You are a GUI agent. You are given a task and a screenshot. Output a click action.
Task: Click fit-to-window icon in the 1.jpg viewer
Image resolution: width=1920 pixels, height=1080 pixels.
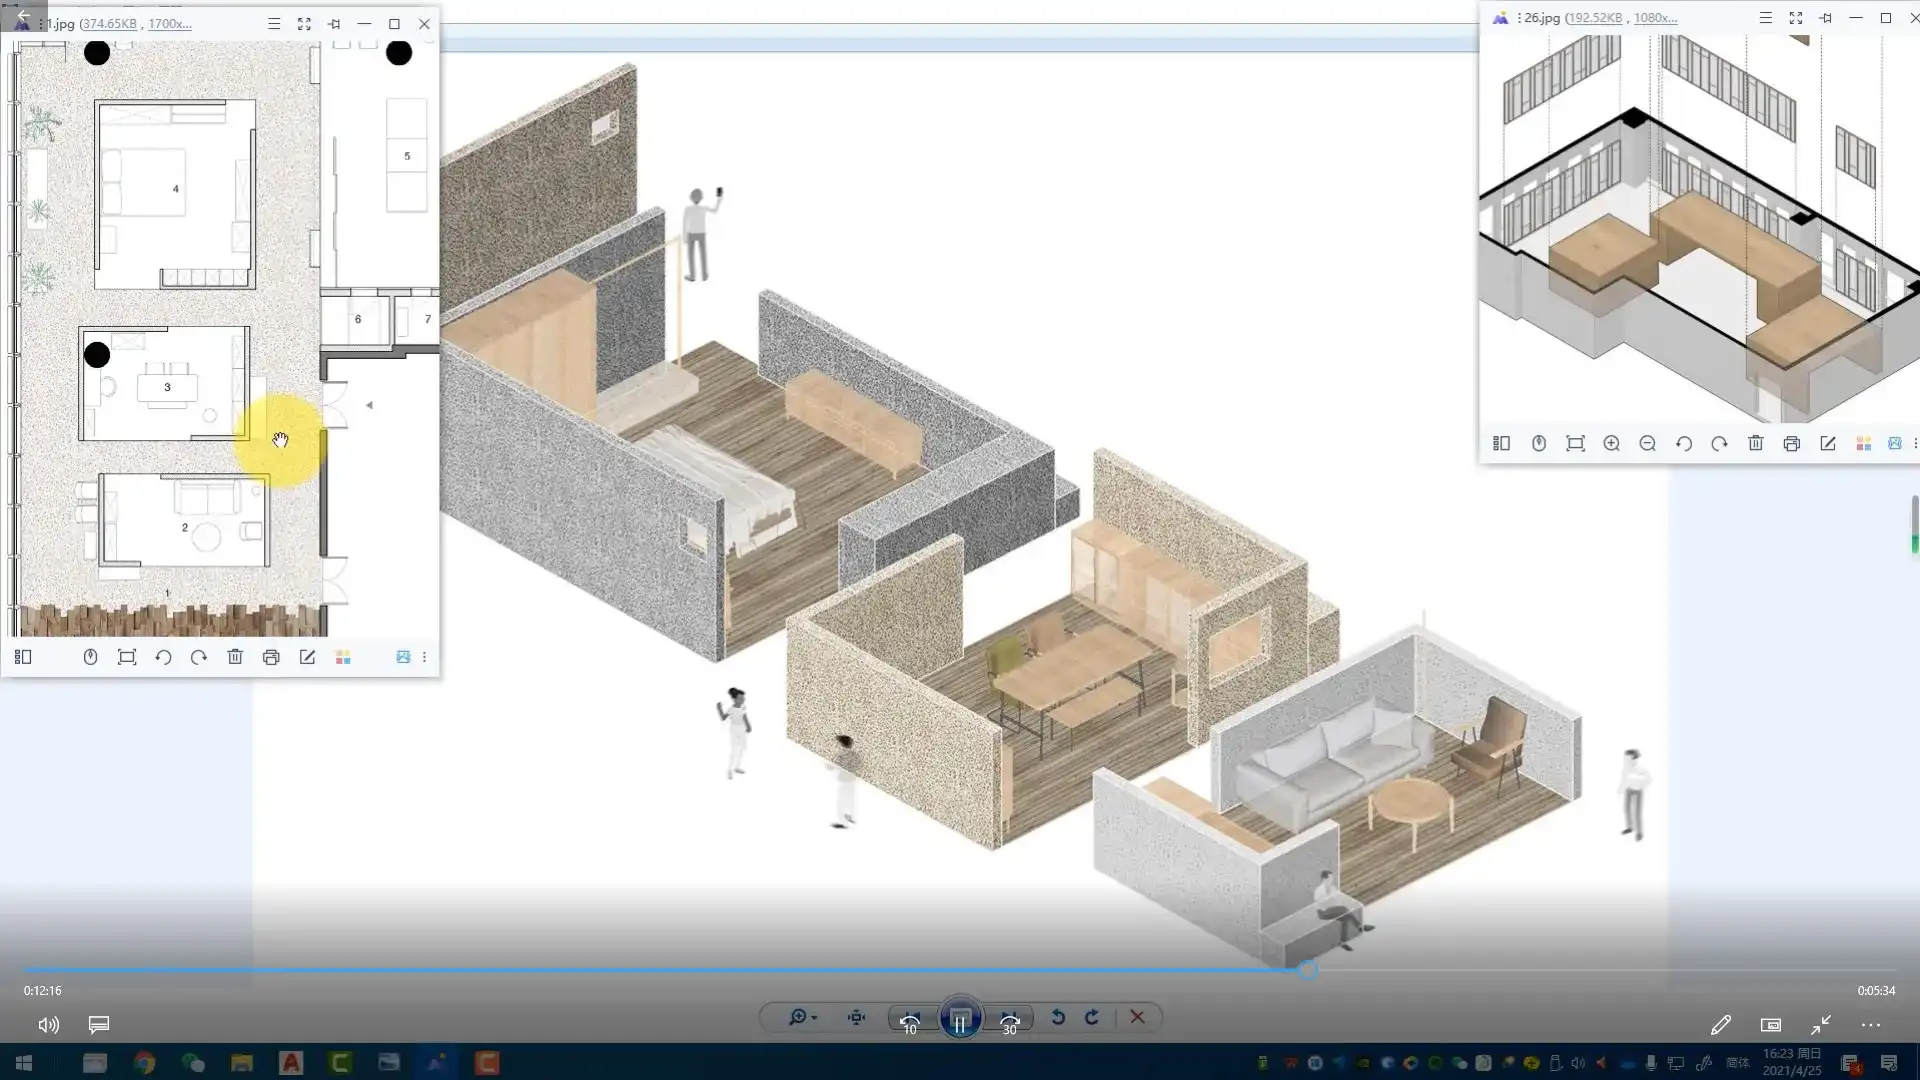(x=127, y=657)
